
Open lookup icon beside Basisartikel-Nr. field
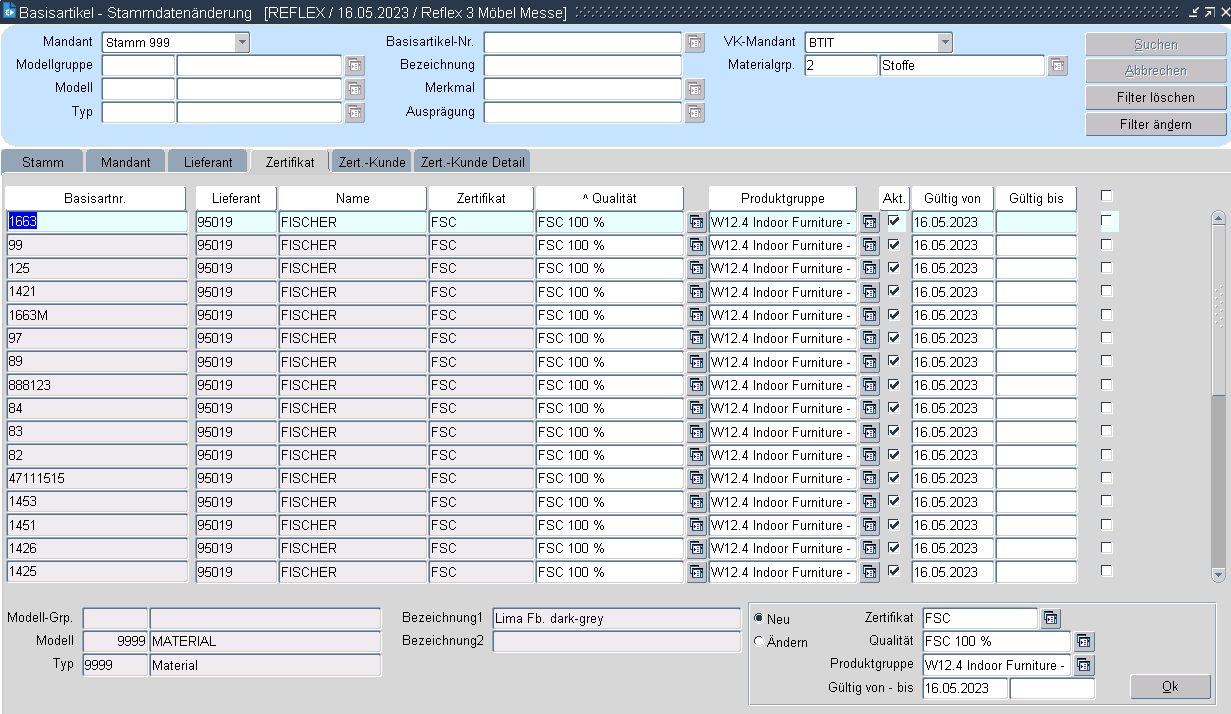pyautogui.click(x=695, y=43)
